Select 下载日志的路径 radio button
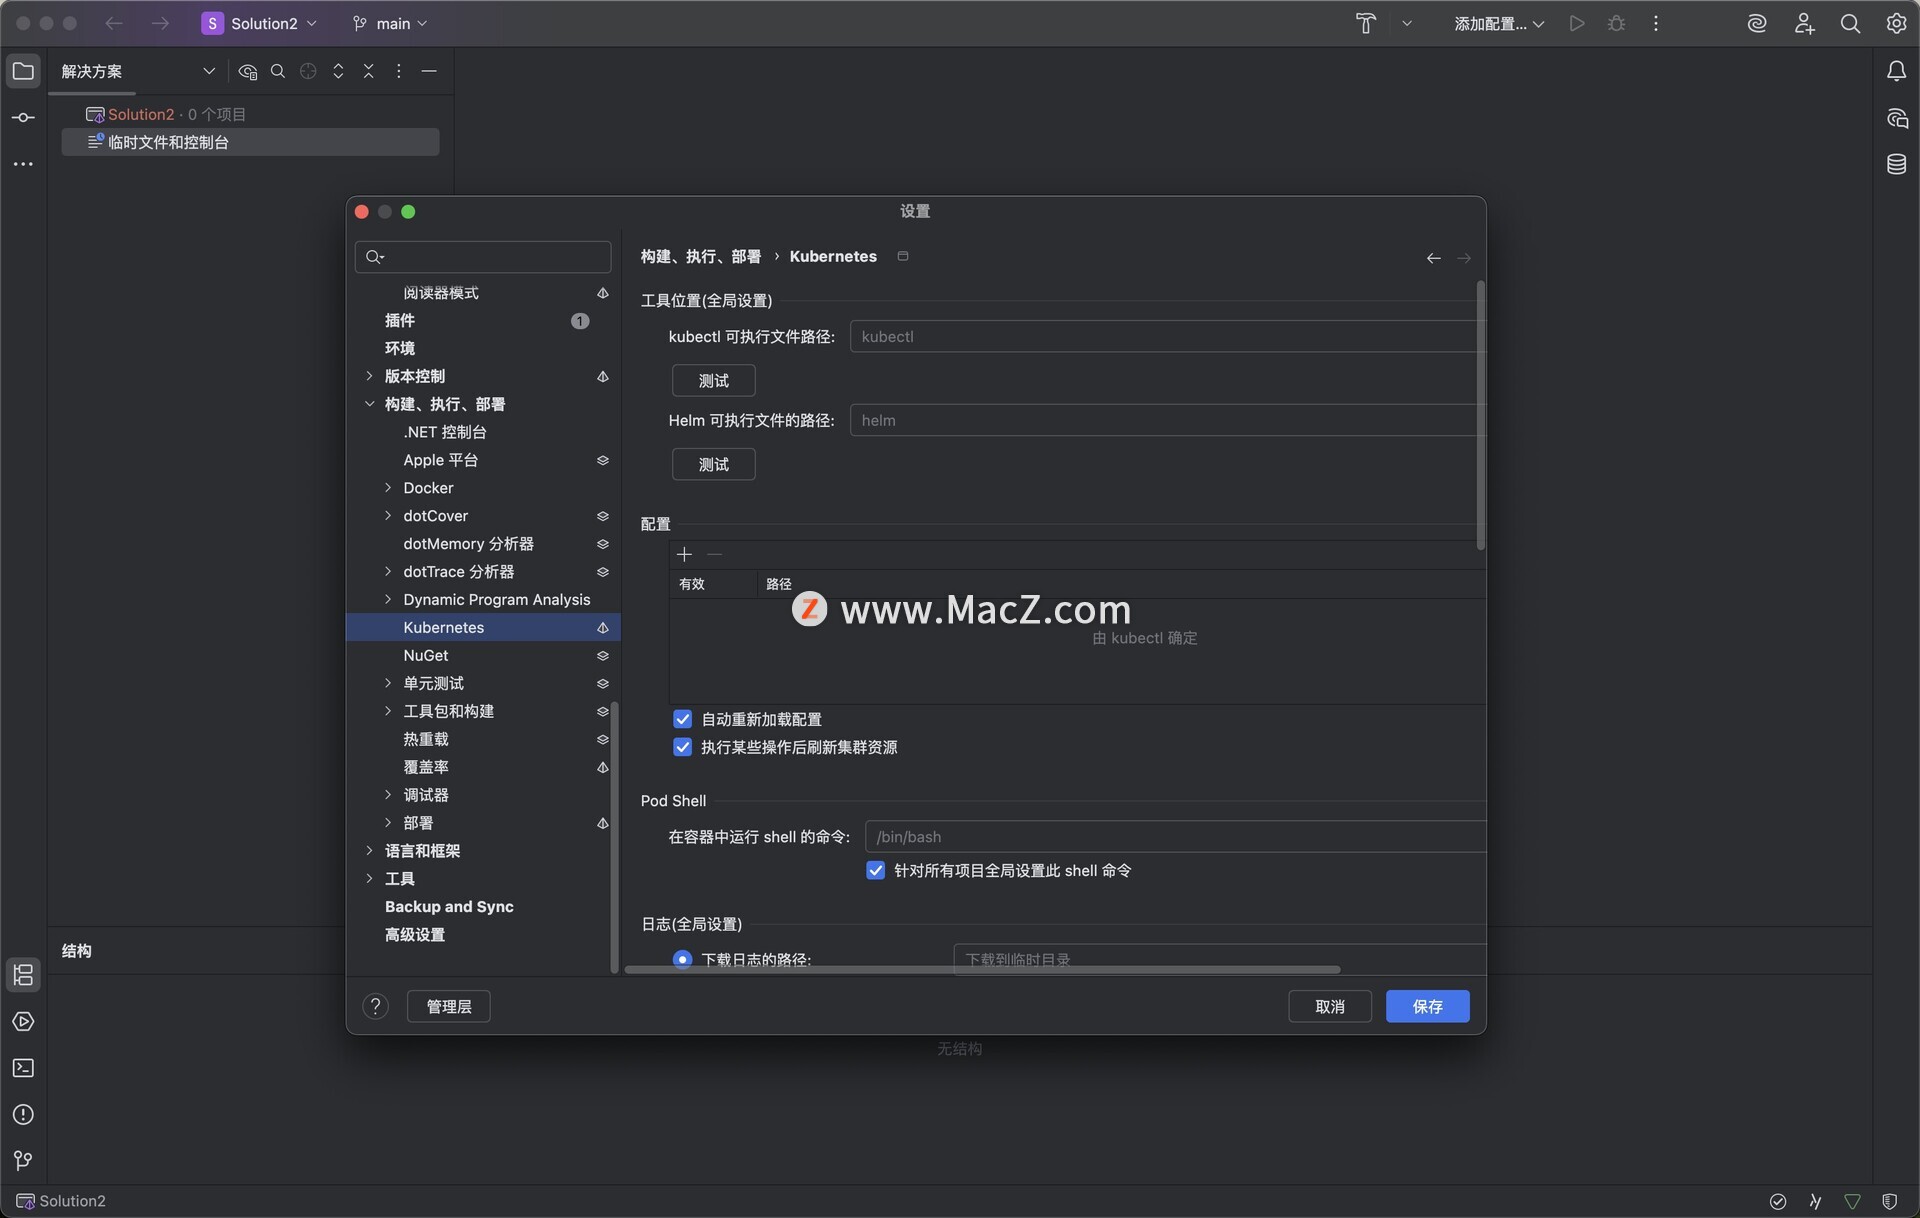The image size is (1920, 1218). tap(683, 959)
